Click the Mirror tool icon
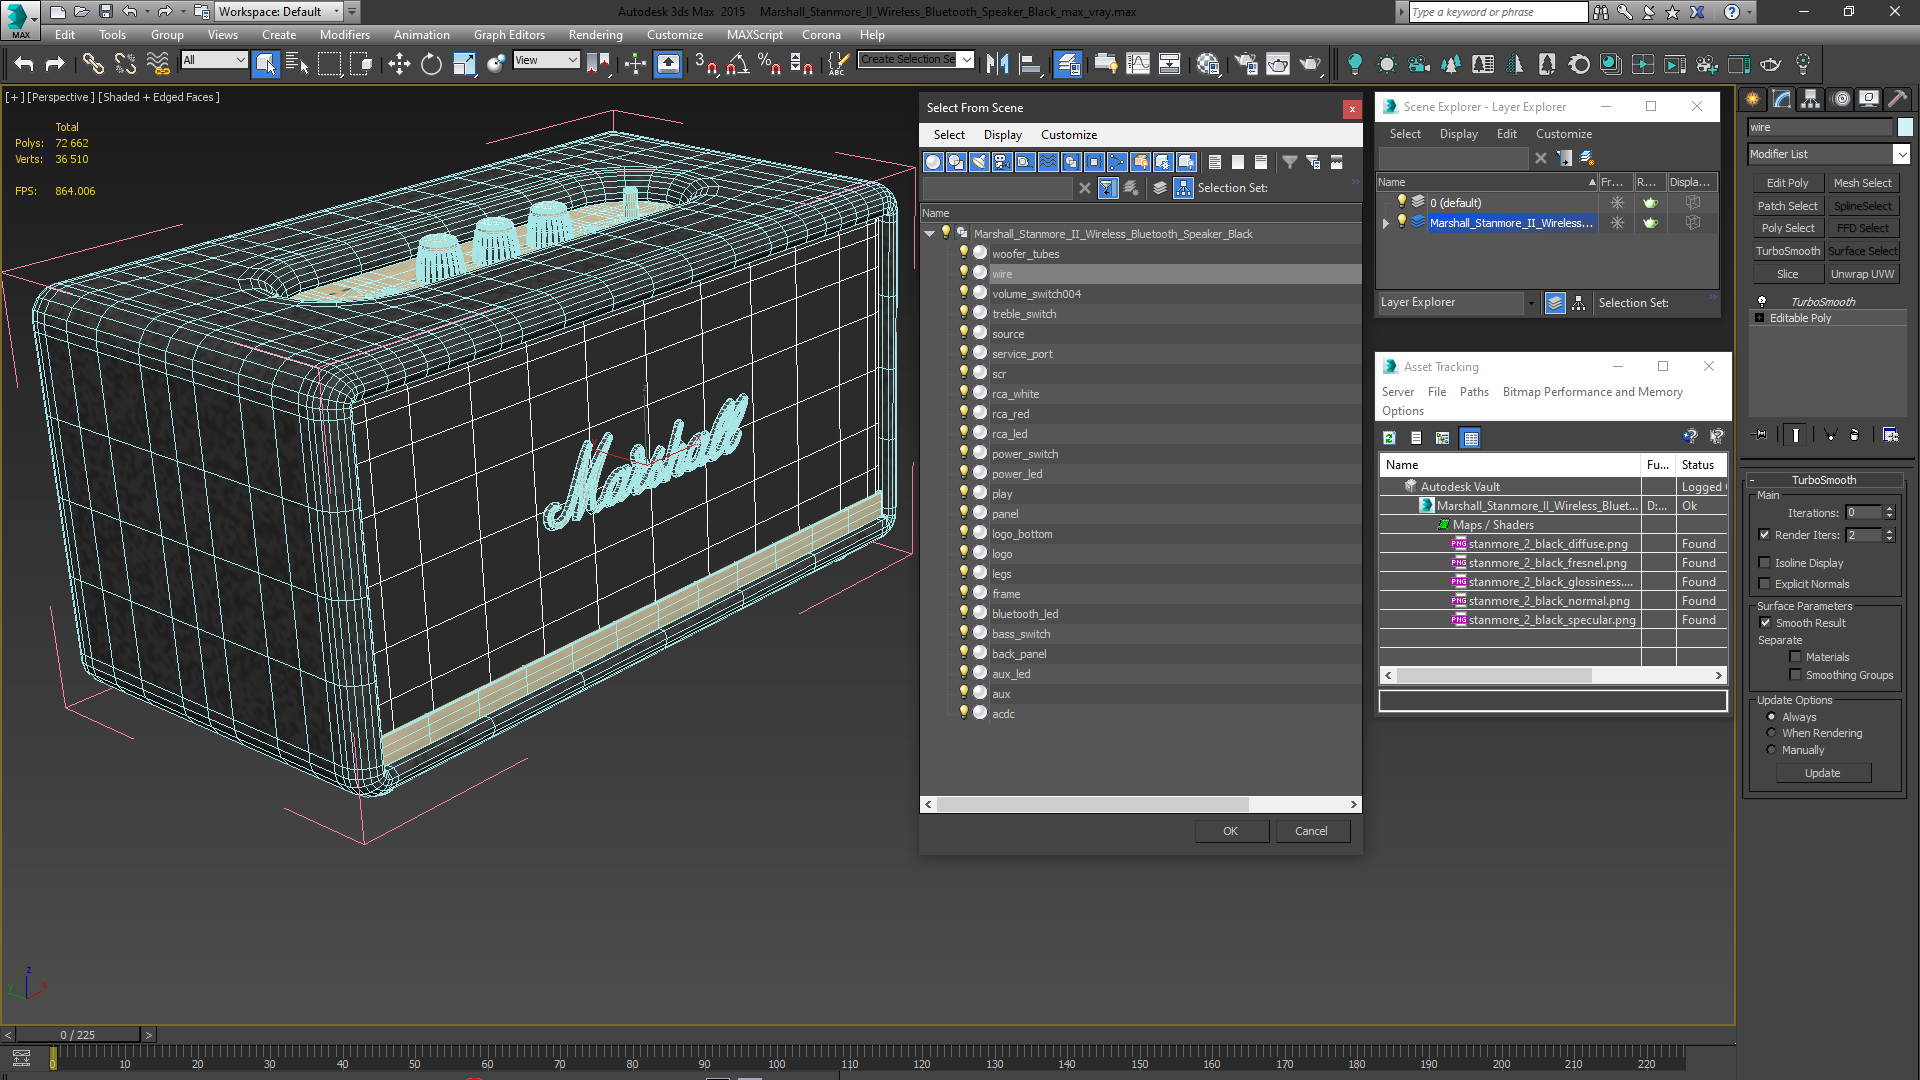 (x=997, y=64)
